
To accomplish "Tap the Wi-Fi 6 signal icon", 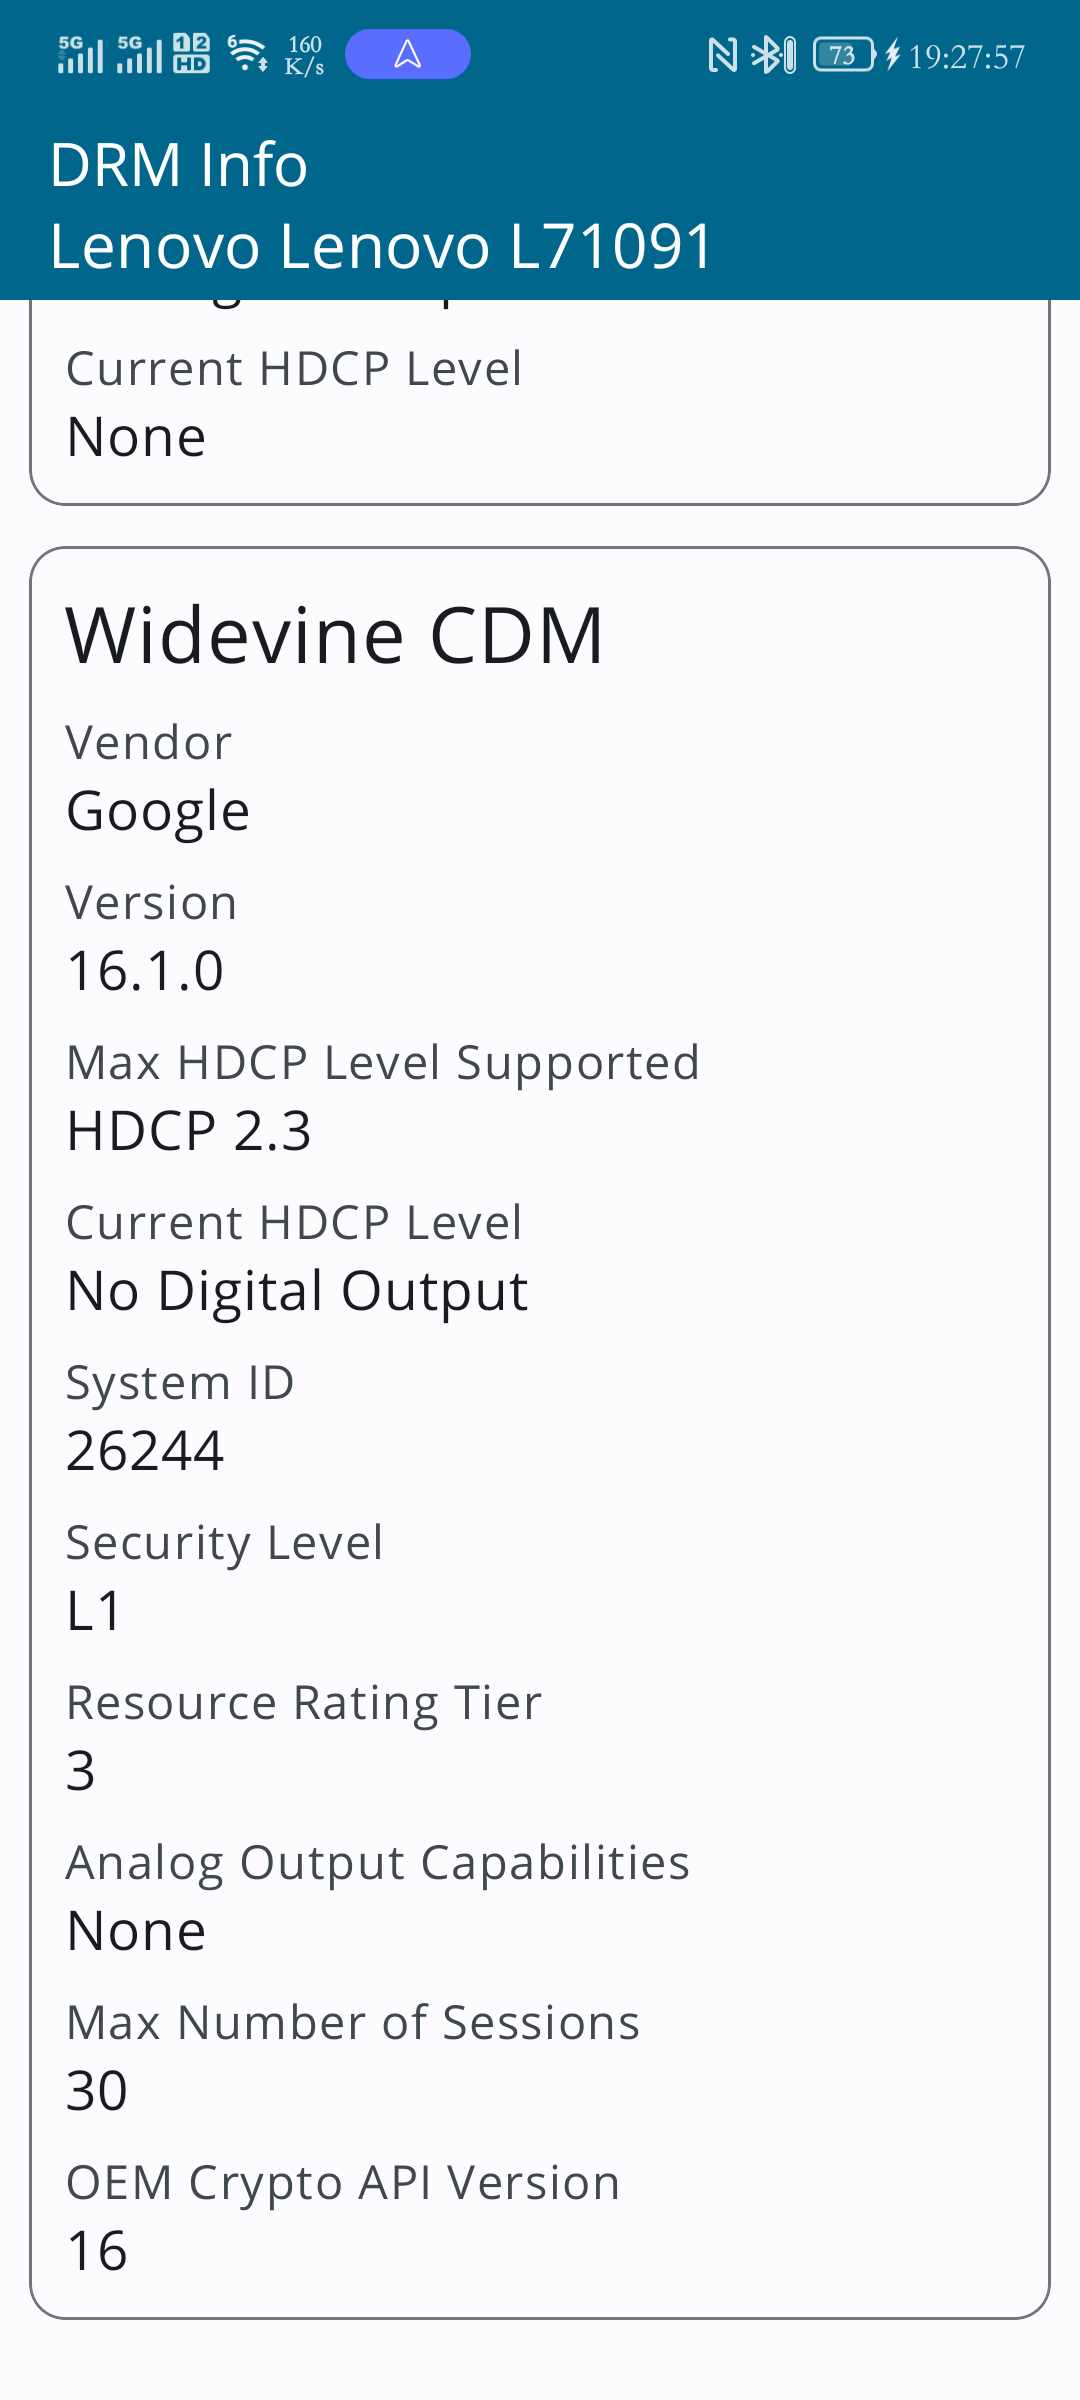I will pyautogui.click(x=247, y=54).
